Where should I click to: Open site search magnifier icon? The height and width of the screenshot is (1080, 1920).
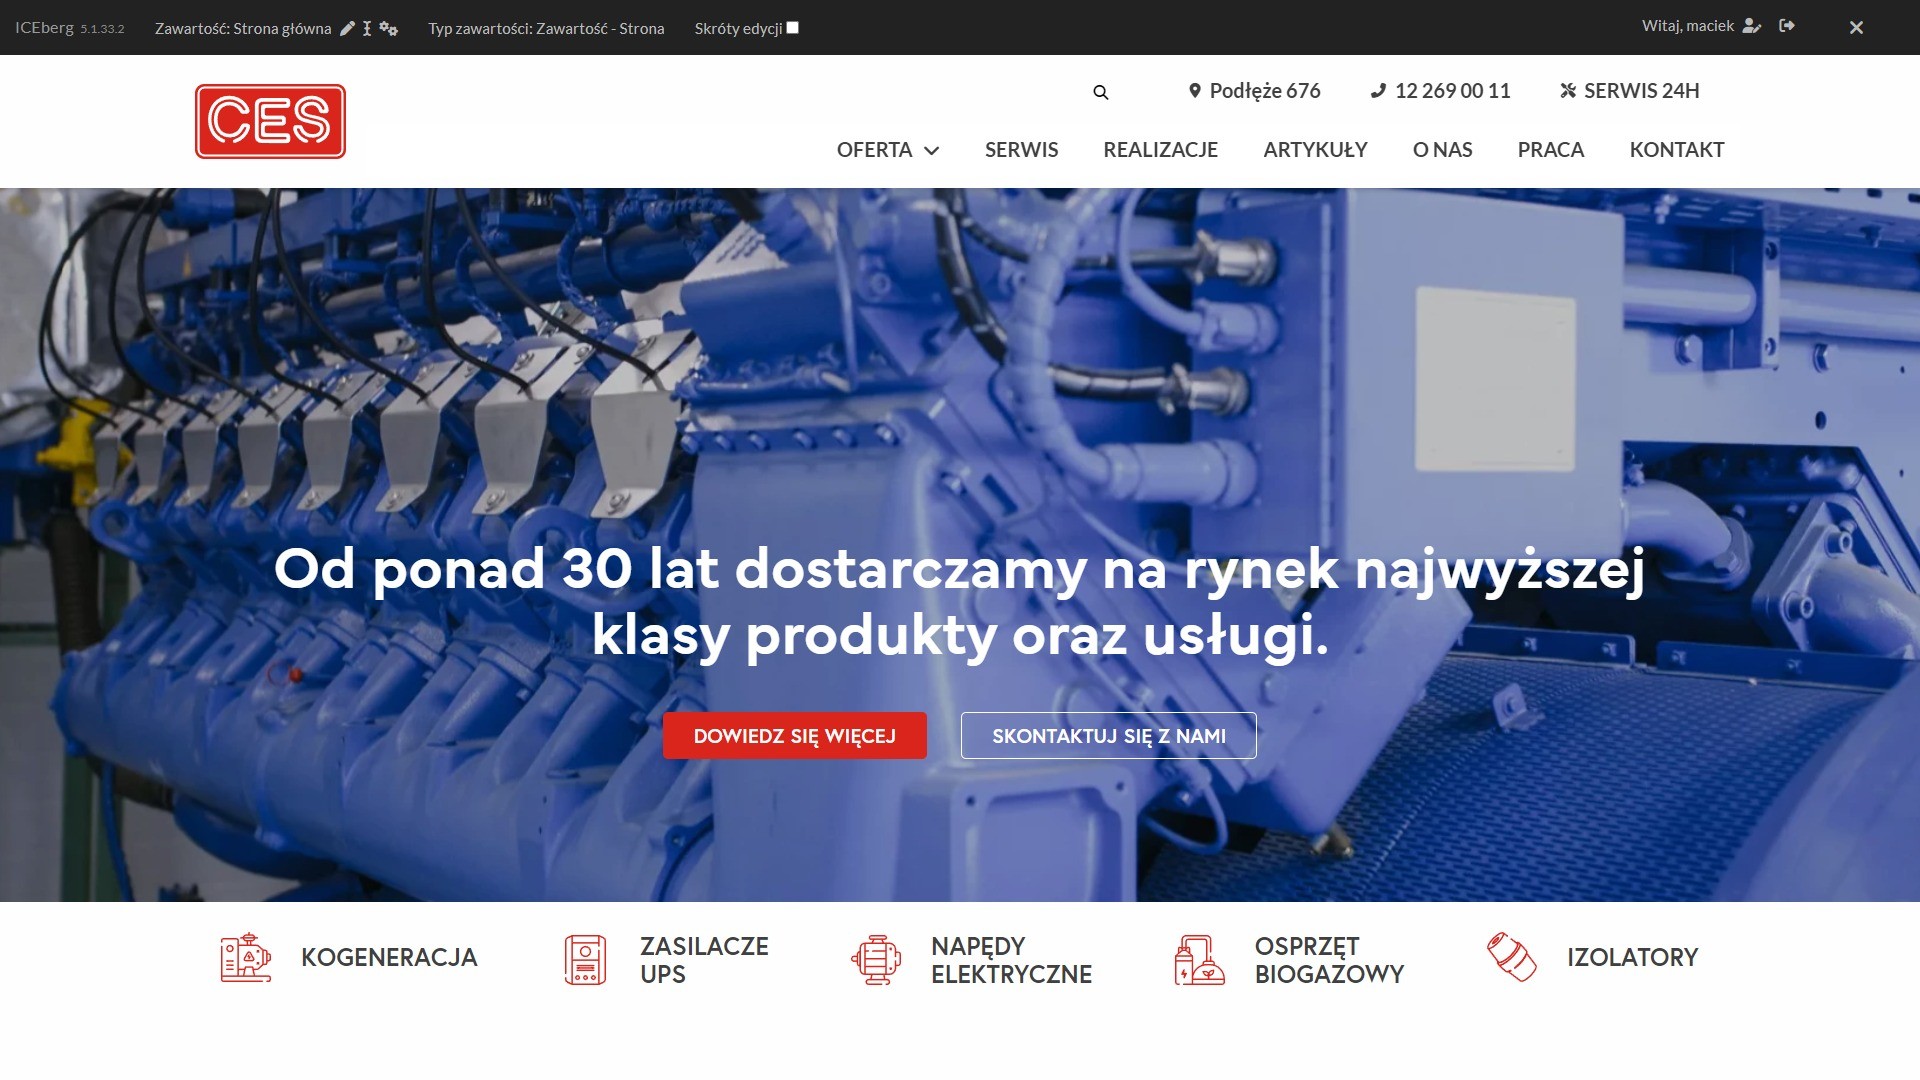[x=1101, y=92]
